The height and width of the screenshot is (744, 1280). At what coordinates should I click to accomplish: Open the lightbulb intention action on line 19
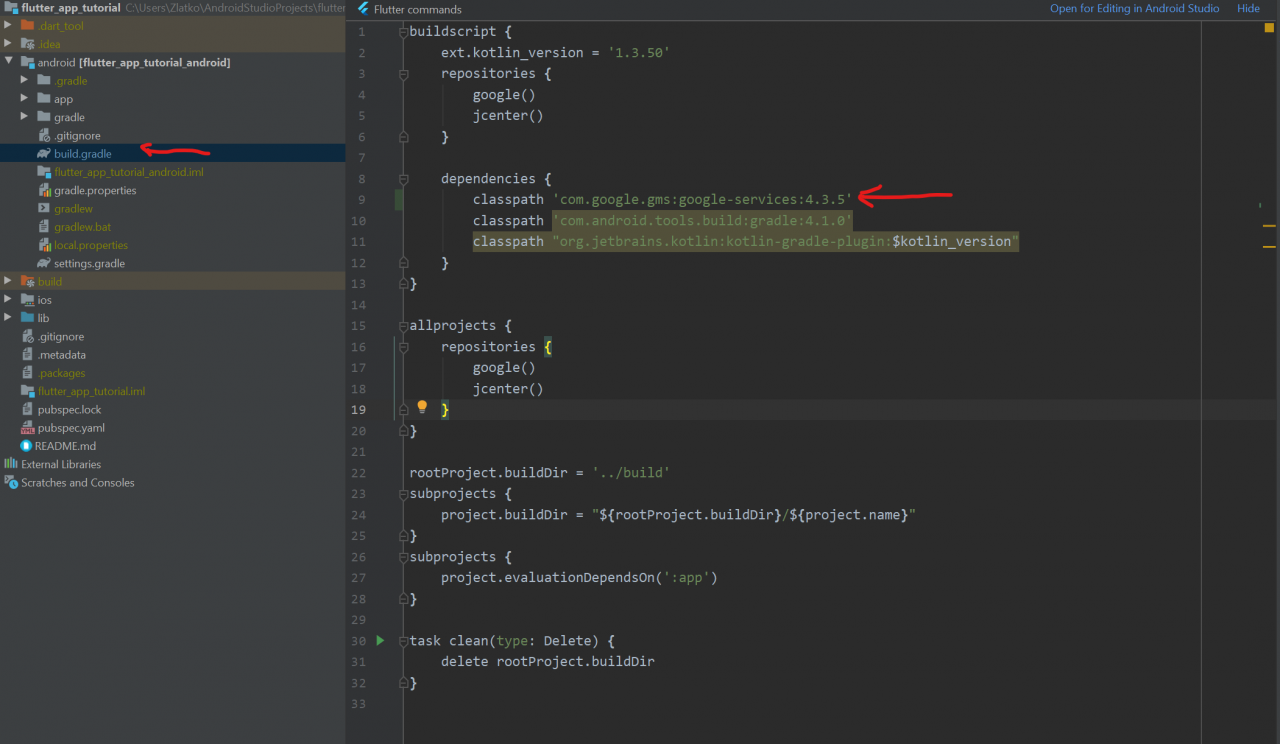coord(422,406)
